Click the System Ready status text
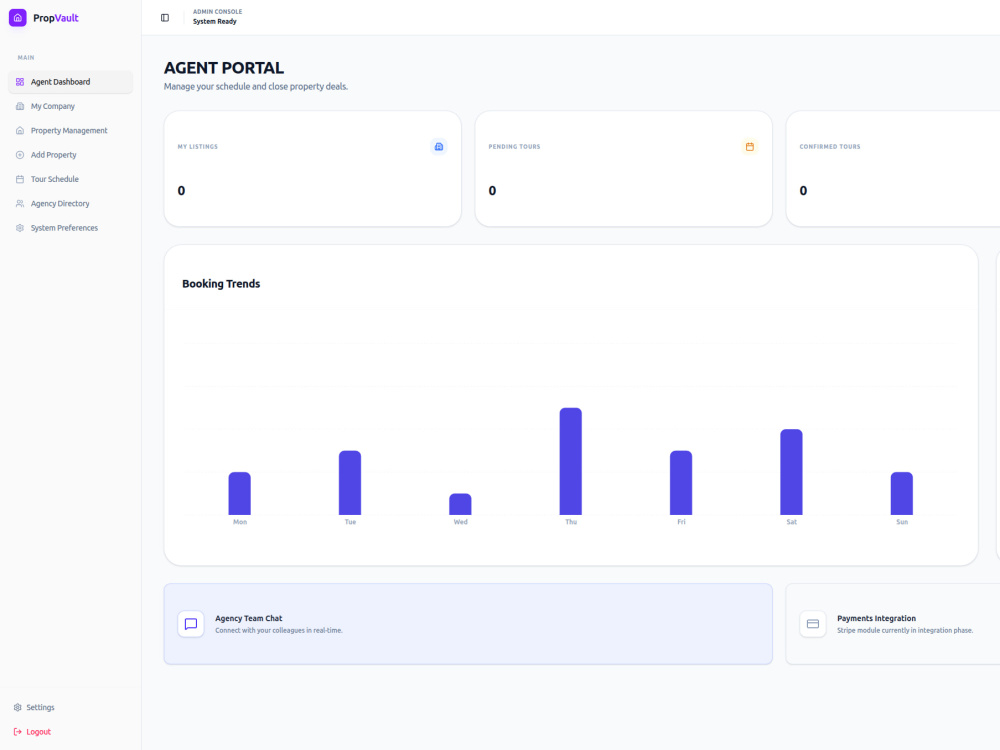Image resolution: width=1000 pixels, height=750 pixels. coord(215,22)
